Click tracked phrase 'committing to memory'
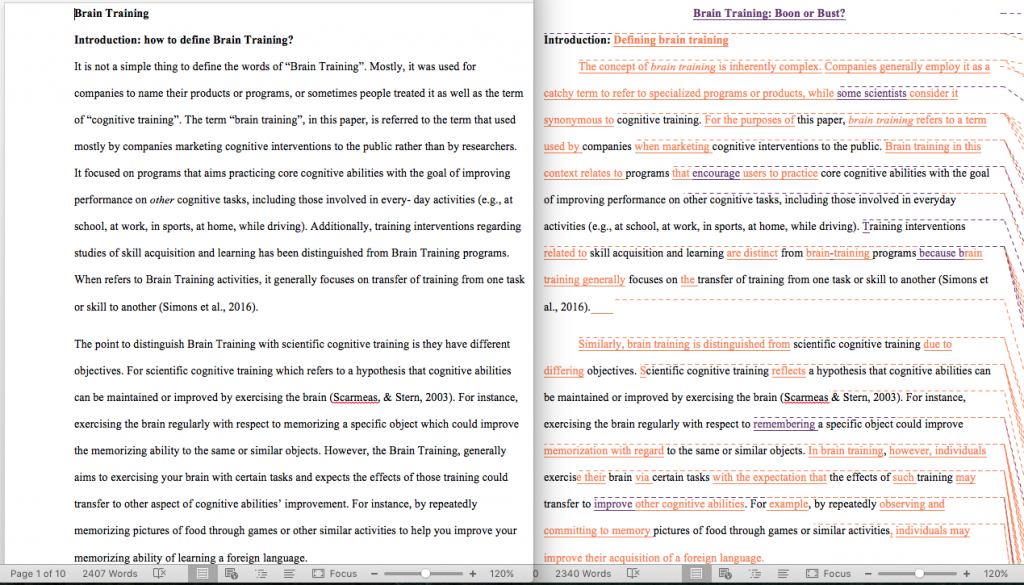 [x=597, y=531]
